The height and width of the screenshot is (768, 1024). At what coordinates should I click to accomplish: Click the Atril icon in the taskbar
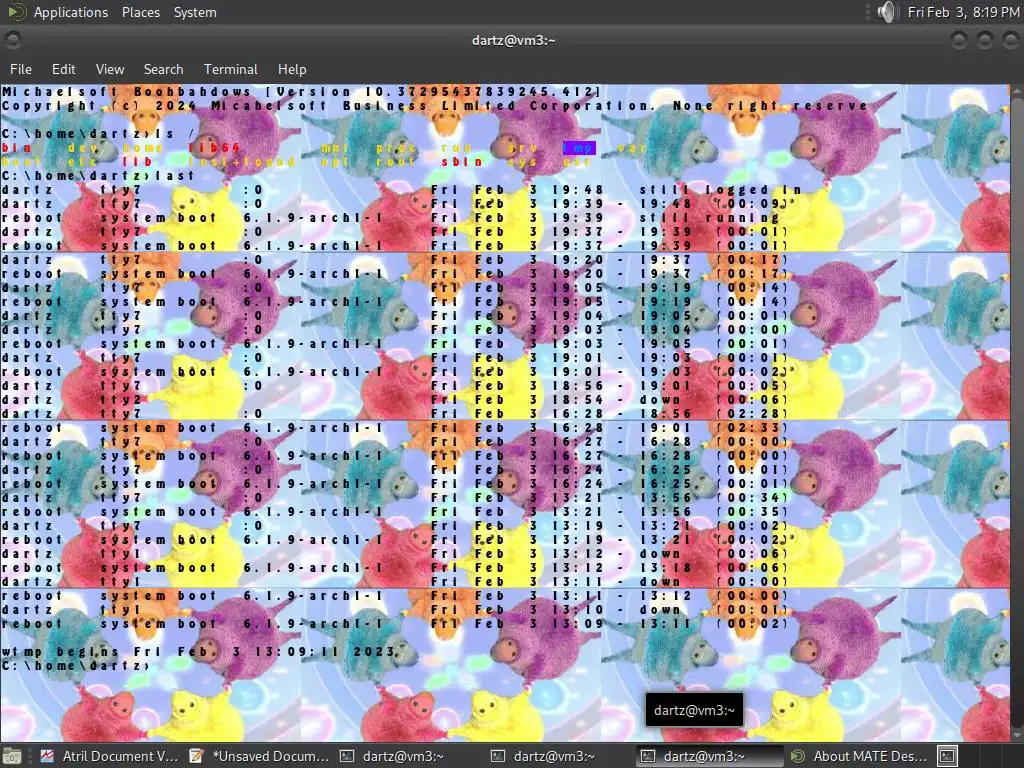coord(47,756)
